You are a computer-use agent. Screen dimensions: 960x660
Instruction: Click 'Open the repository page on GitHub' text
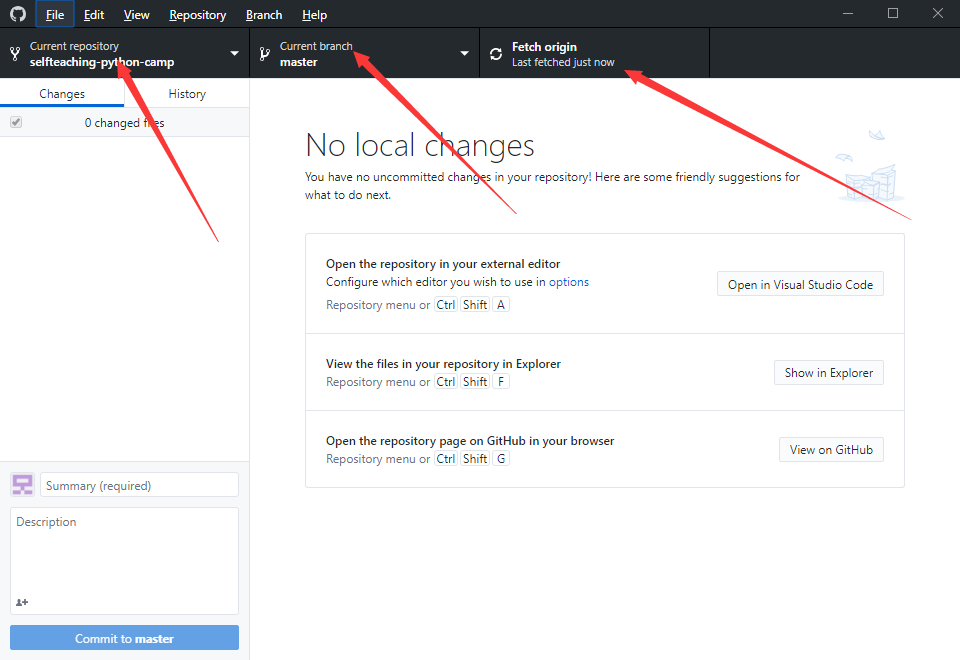[x=470, y=441]
